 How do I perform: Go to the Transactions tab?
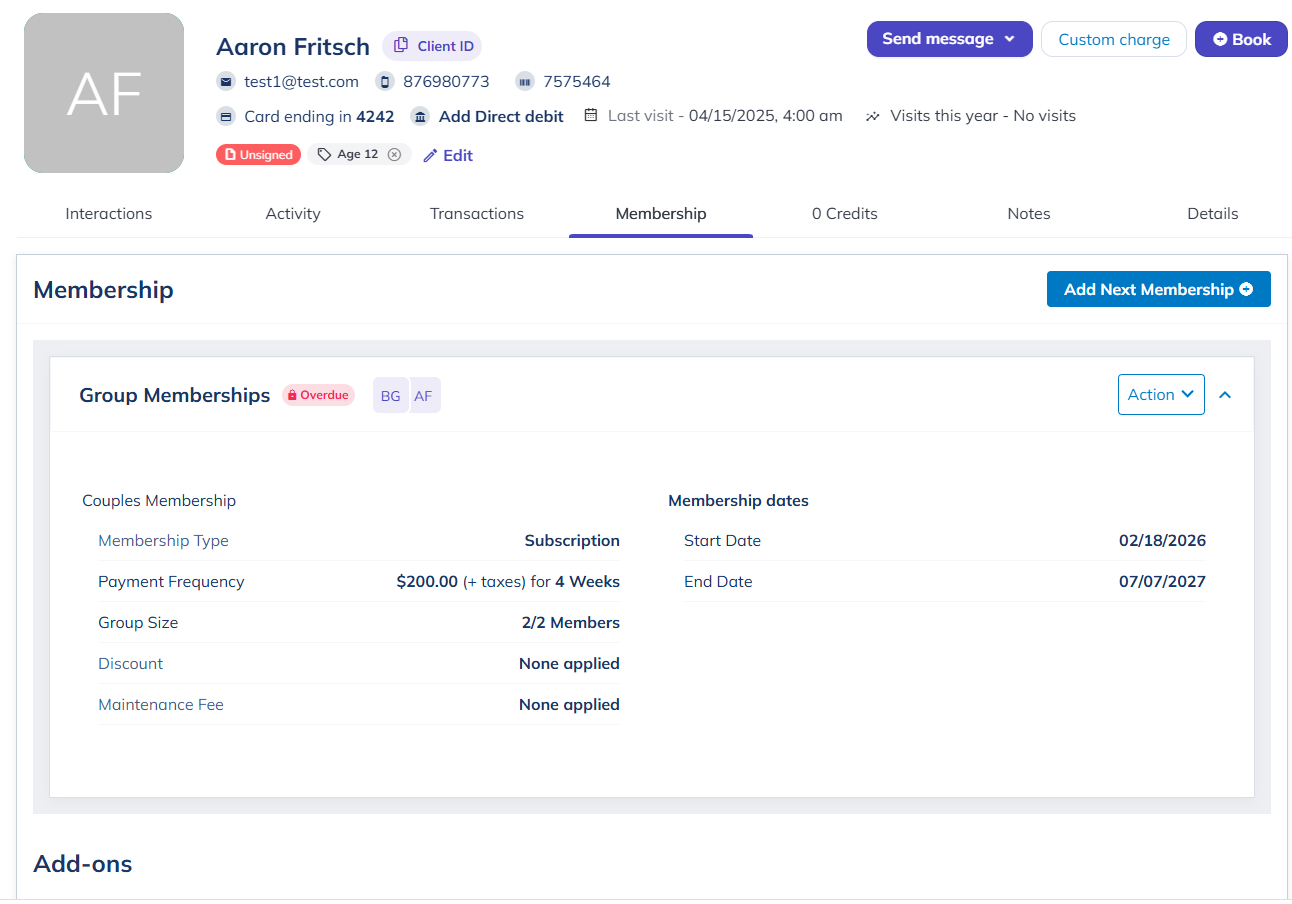coord(477,214)
